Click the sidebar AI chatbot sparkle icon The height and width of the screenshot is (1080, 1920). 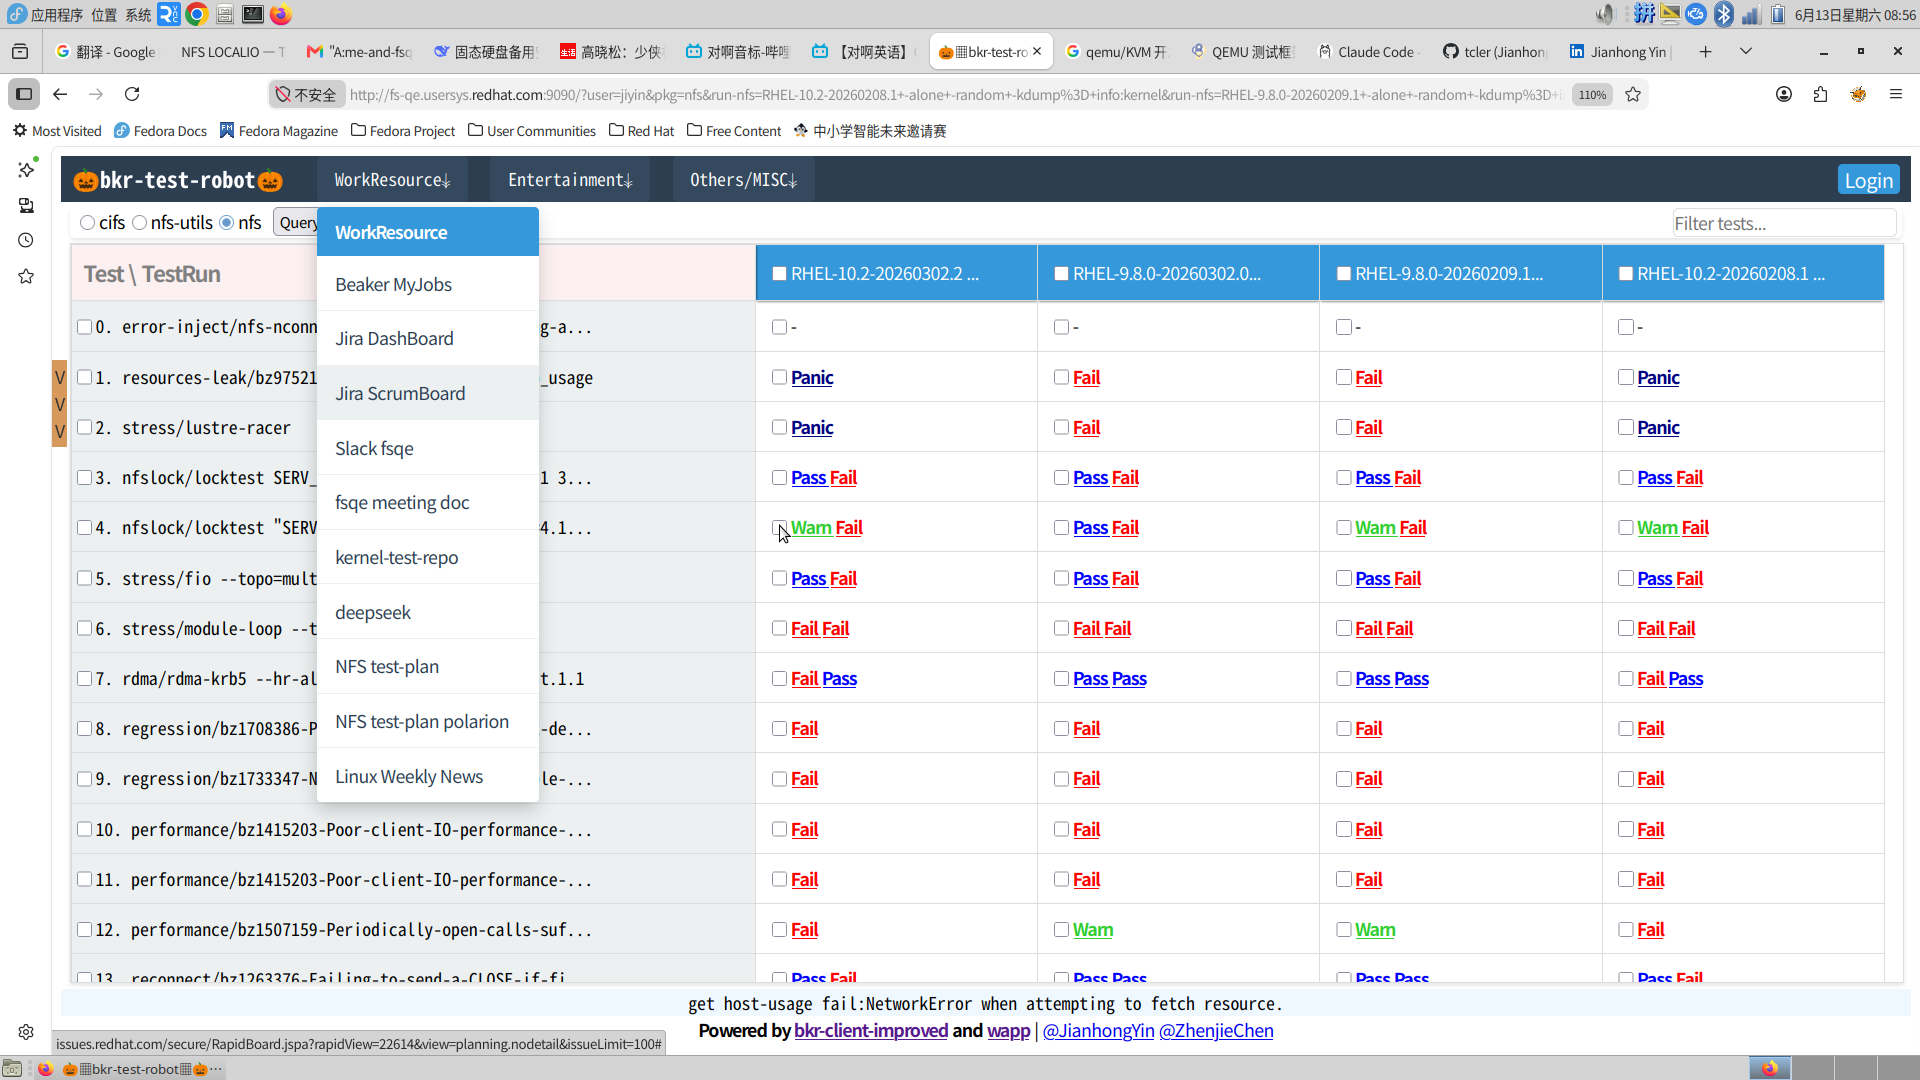26,169
